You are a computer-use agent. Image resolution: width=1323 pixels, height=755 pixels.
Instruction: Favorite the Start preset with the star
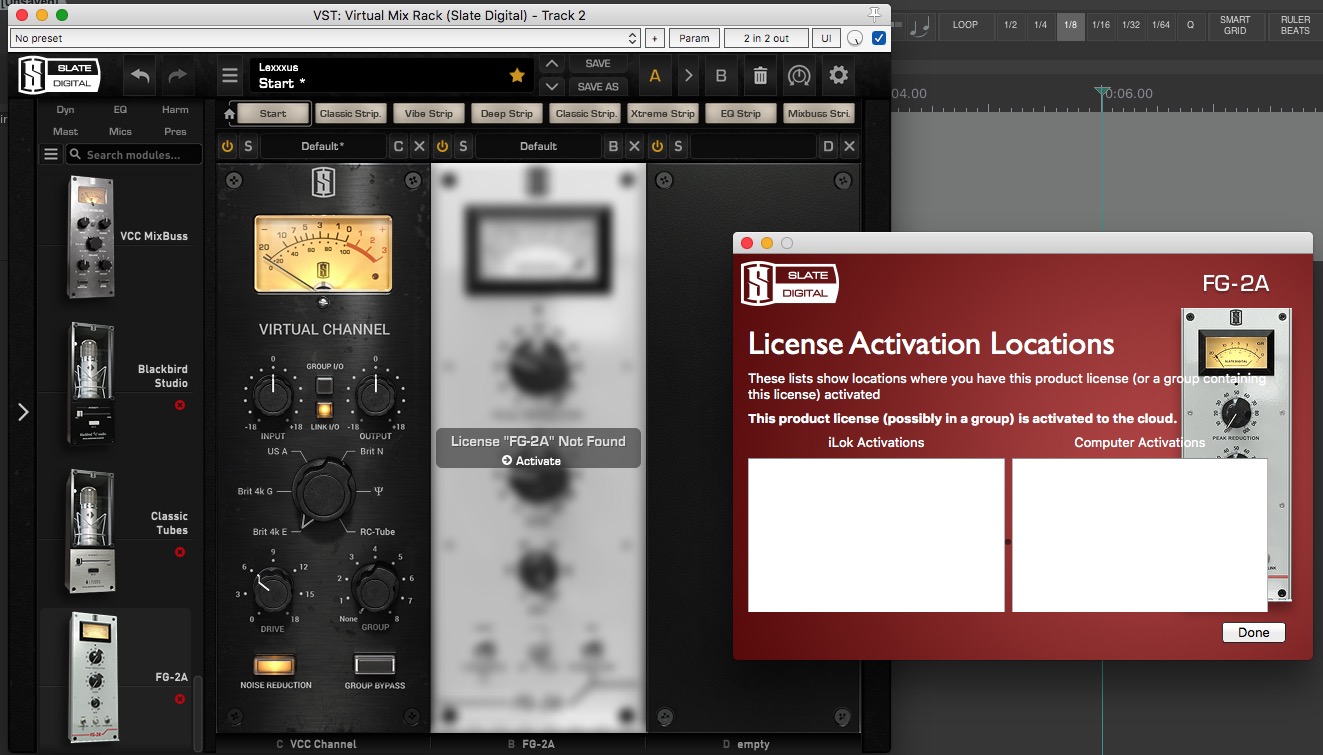point(517,75)
